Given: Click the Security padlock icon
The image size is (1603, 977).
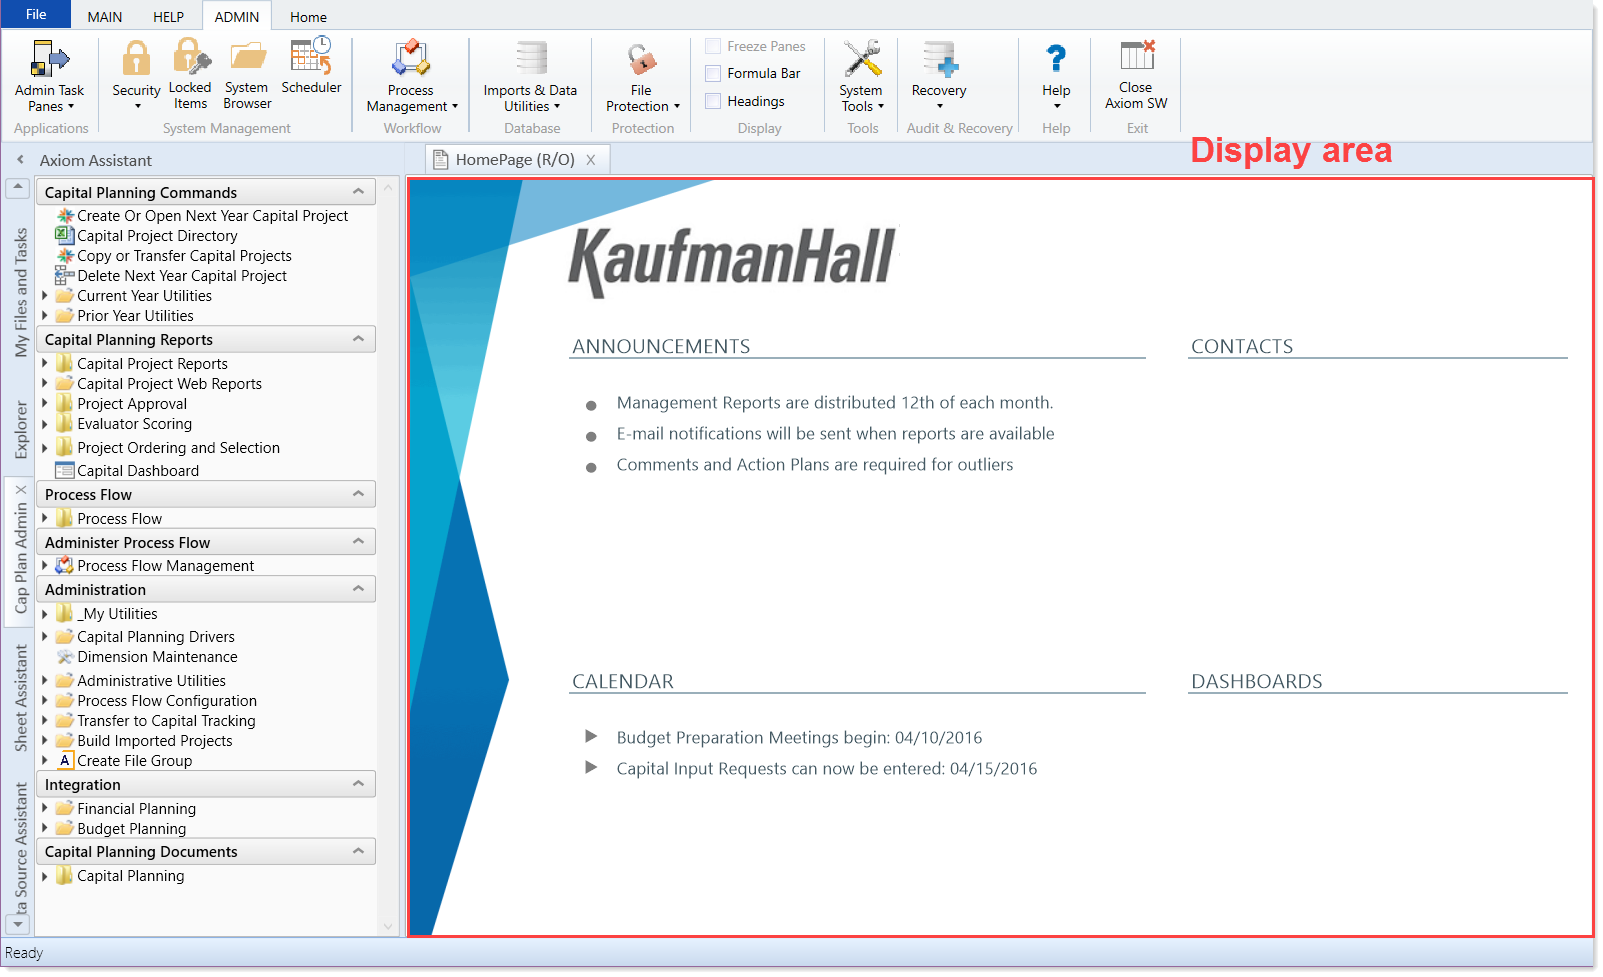Looking at the screenshot, I should pyautogui.click(x=136, y=58).
